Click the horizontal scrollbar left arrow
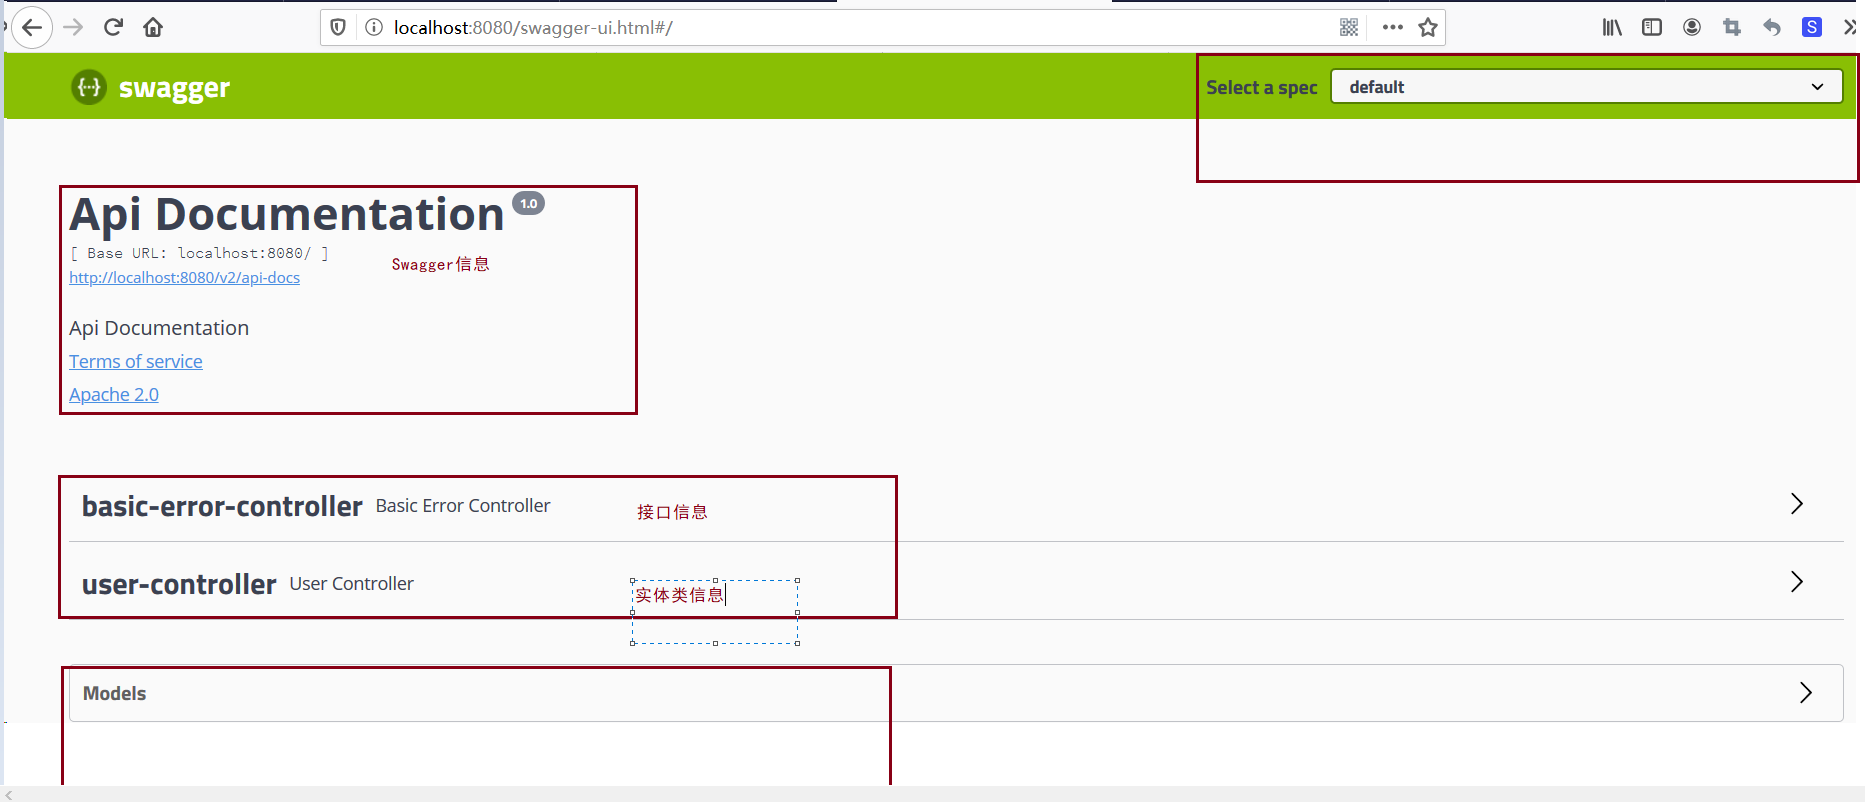 (x=9, y=794)
